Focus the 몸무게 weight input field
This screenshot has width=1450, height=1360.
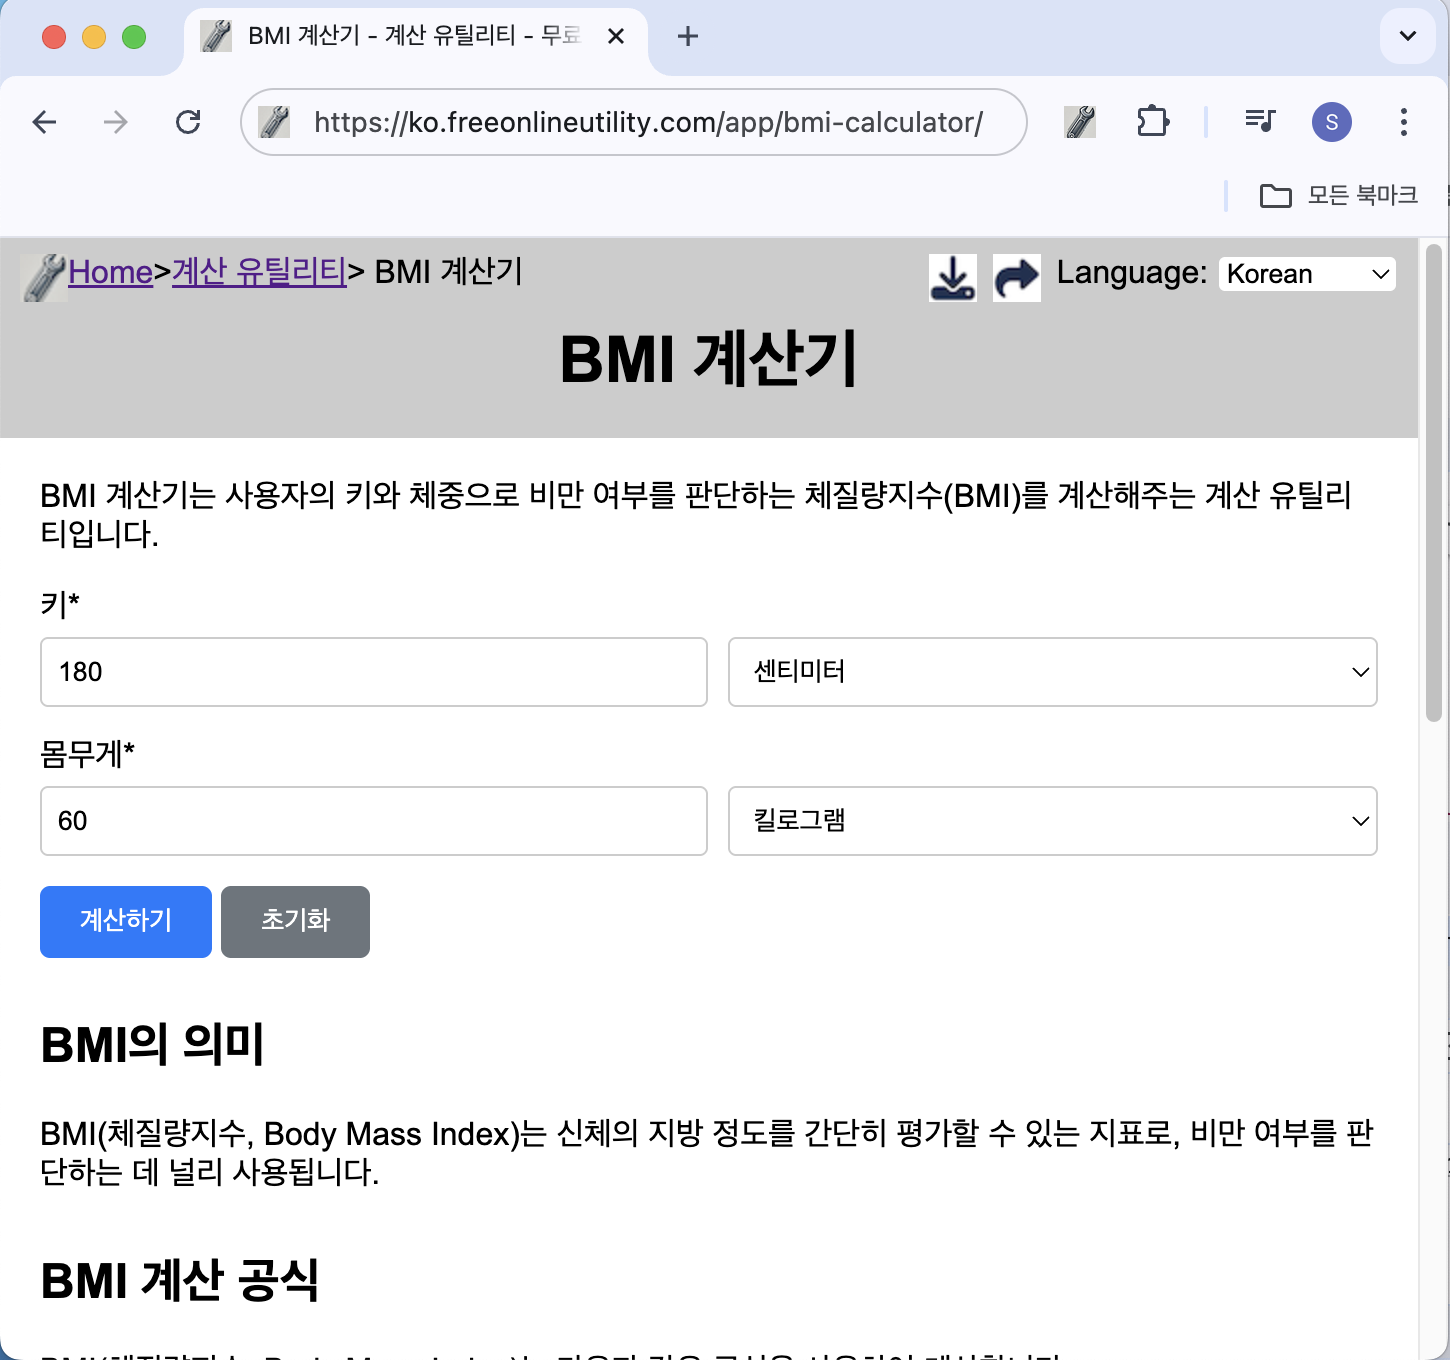coord(374,821)
